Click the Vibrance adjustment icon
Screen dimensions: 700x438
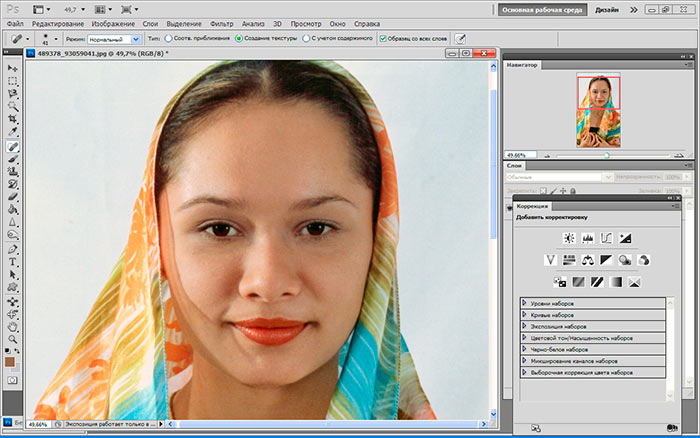click(550, 260)
